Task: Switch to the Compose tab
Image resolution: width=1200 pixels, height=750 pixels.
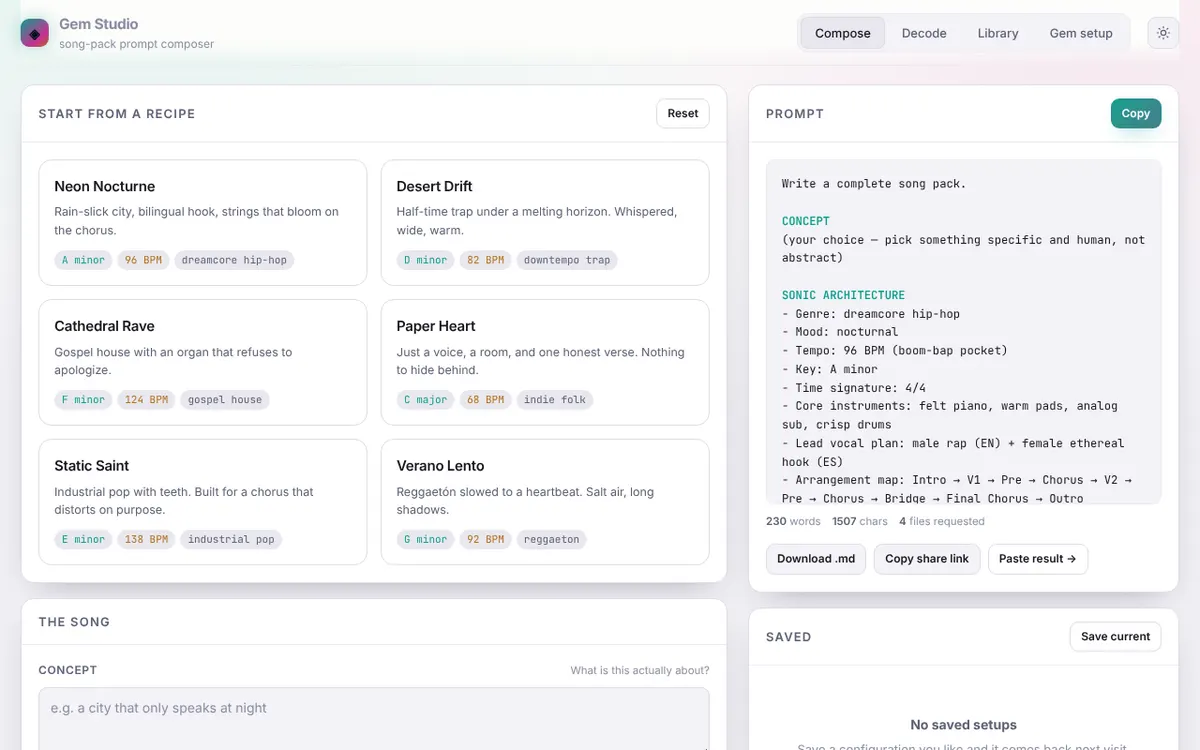Action: click(x=843, y=33)
